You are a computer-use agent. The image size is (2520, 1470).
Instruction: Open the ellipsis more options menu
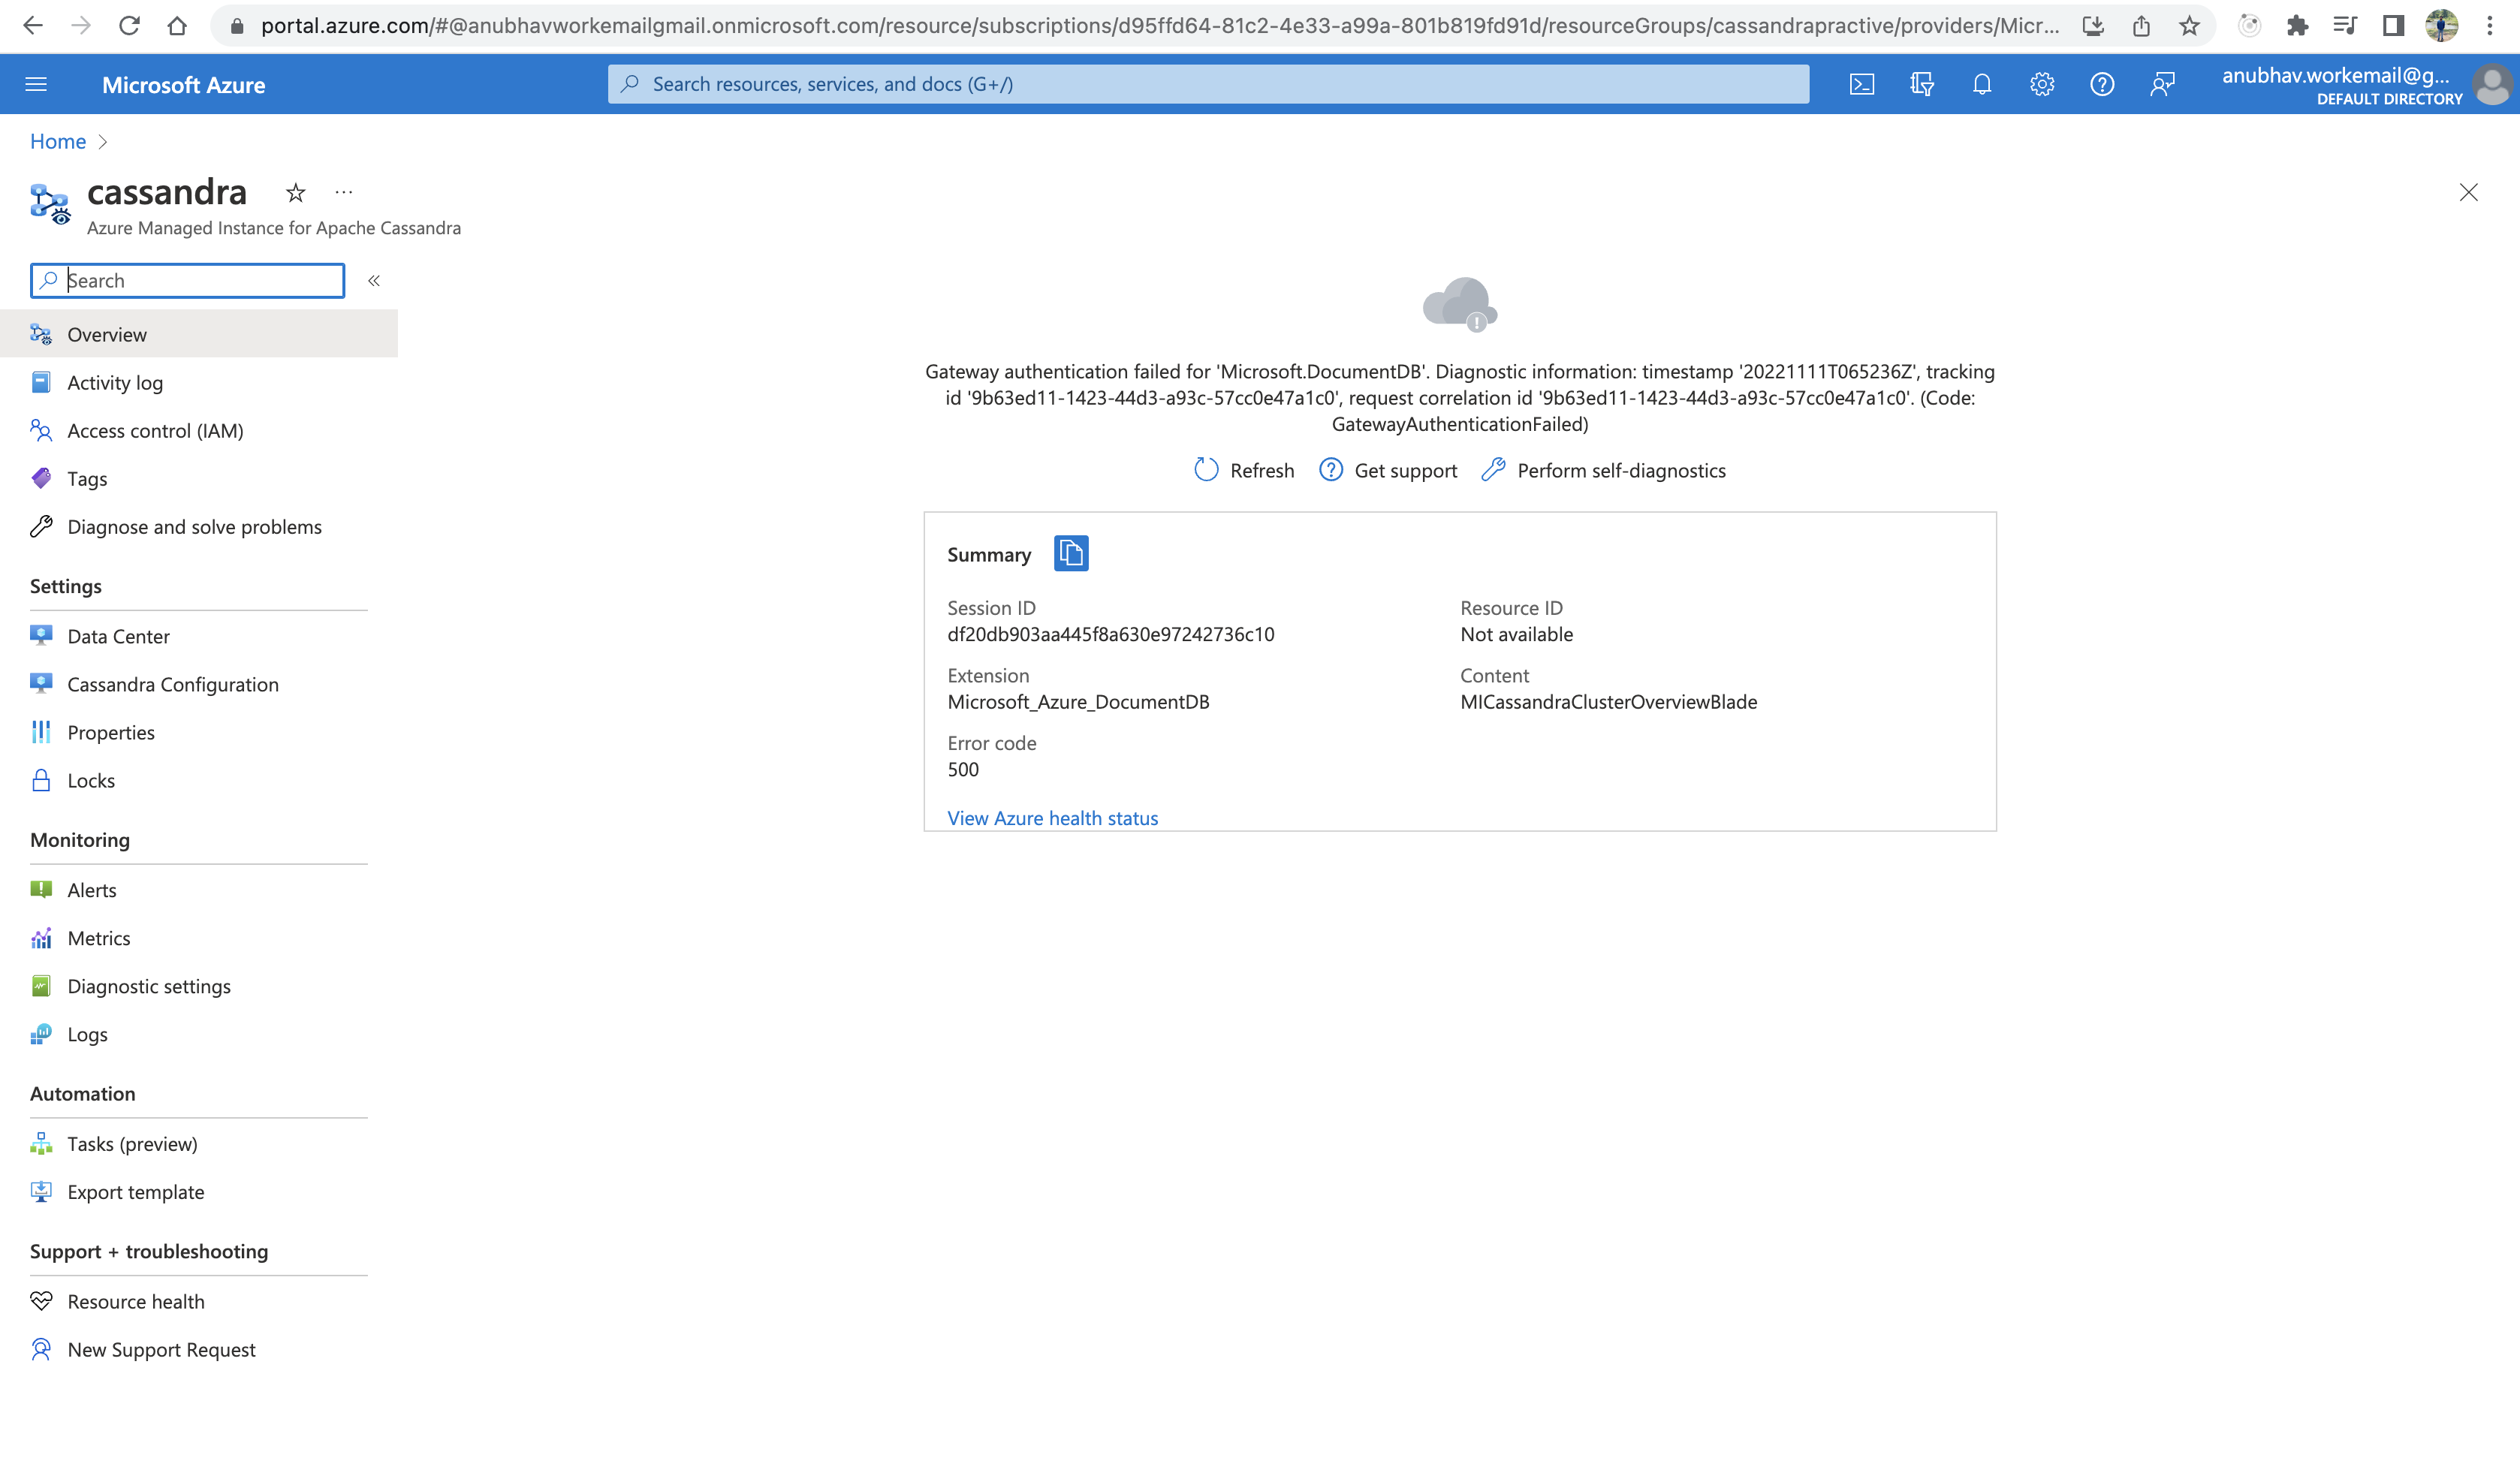click(344, 192)
